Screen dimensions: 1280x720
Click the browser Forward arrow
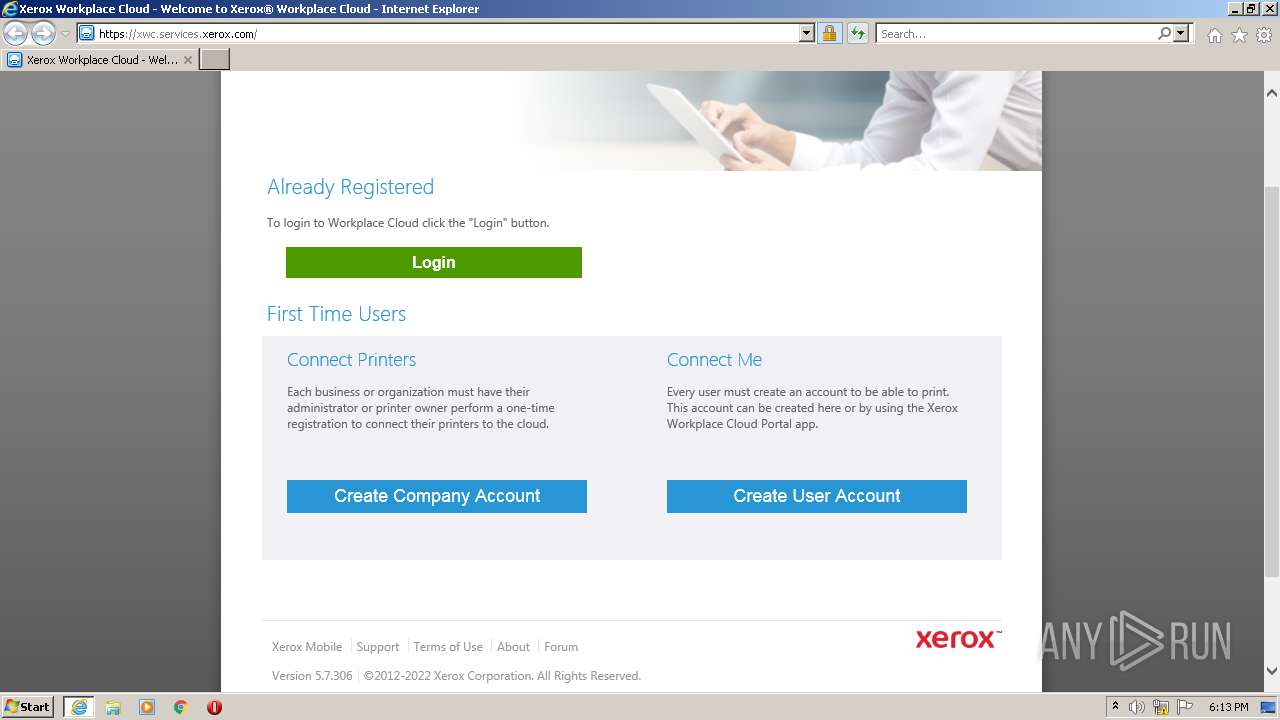pyautogui.click(x=43, y=34)
